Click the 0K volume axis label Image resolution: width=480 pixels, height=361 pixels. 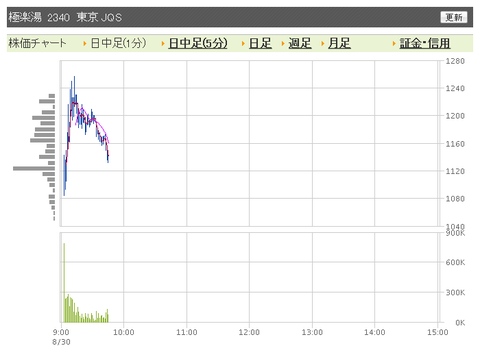pos(460,323)
